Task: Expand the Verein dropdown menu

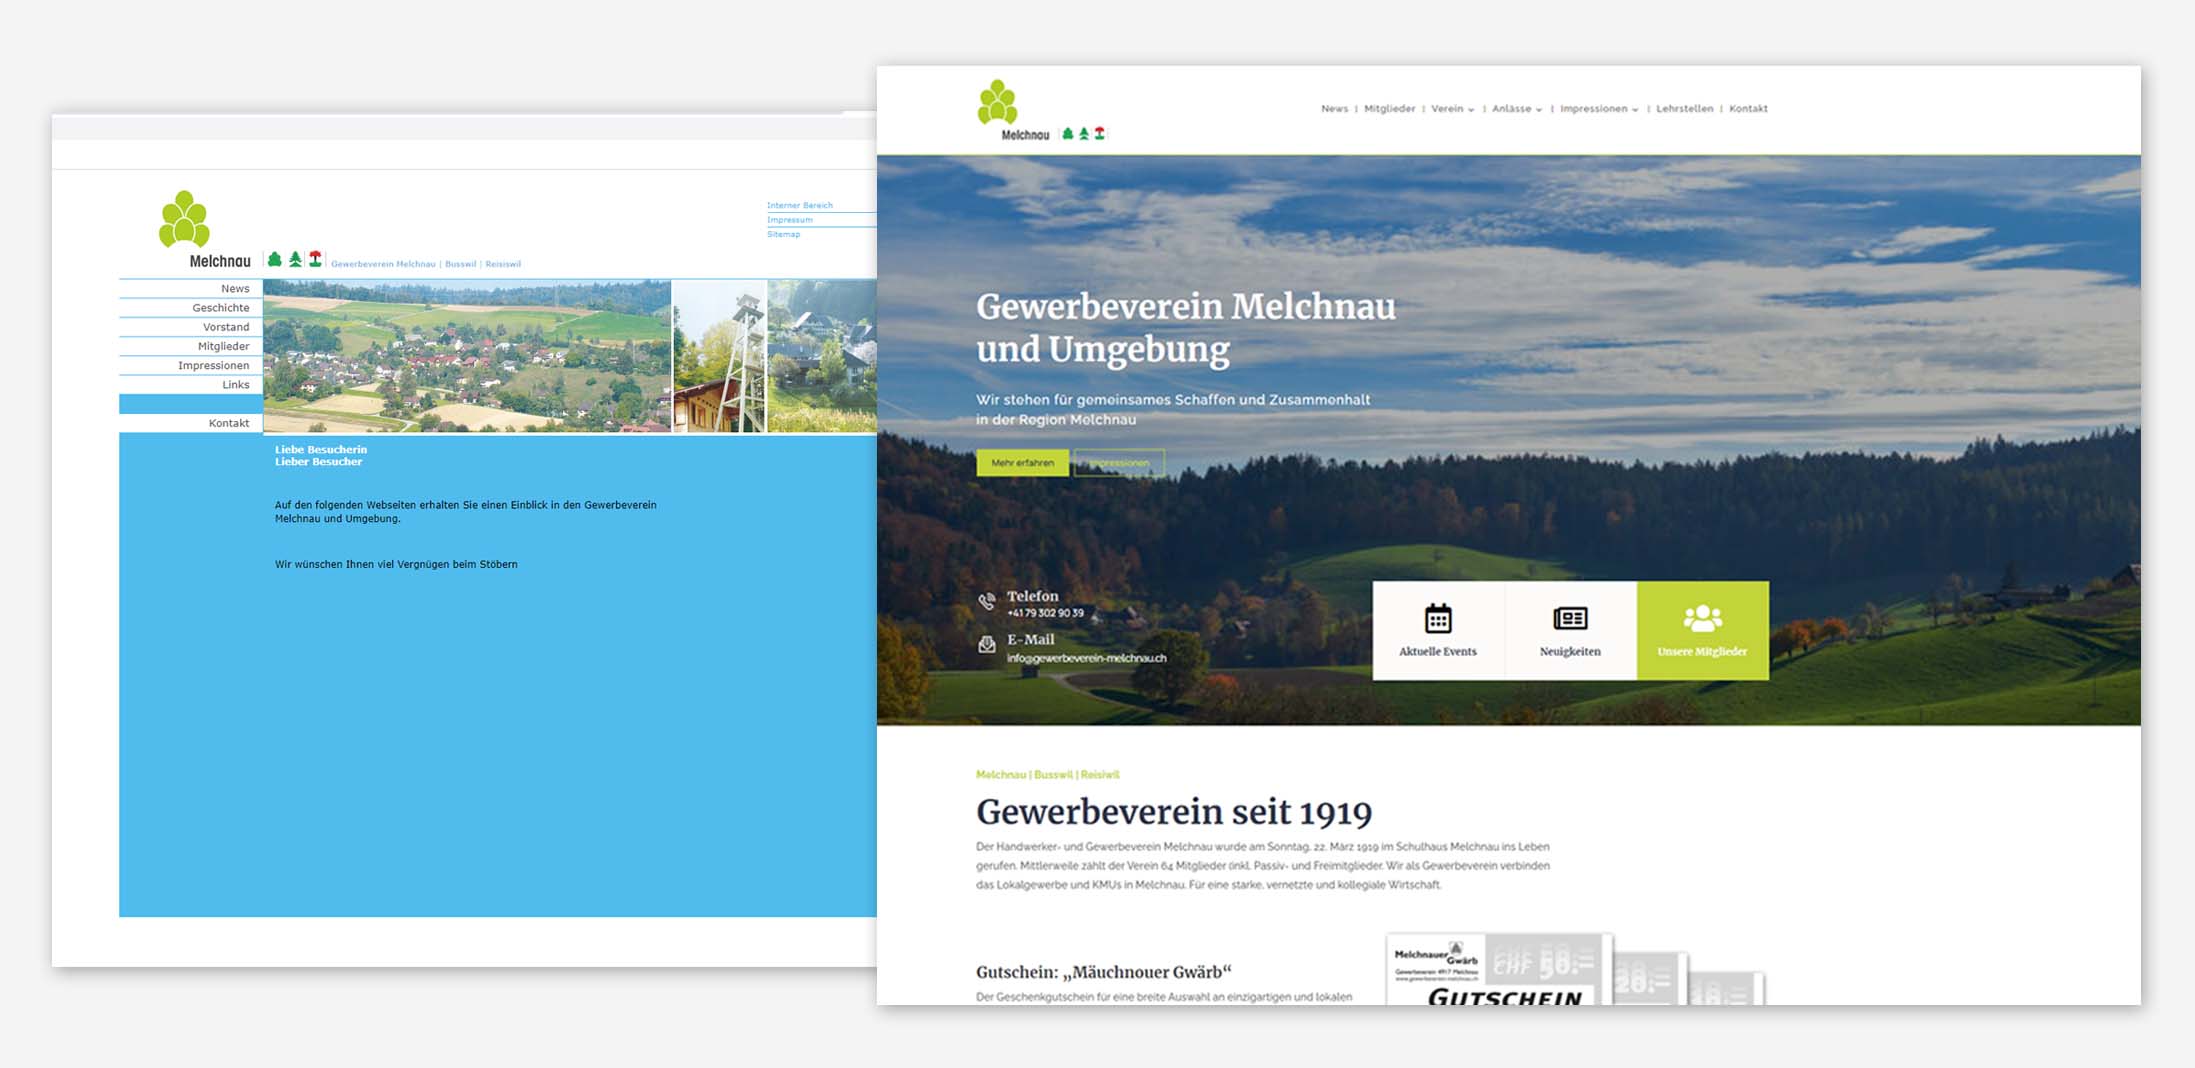Action: pos(1448,108)
